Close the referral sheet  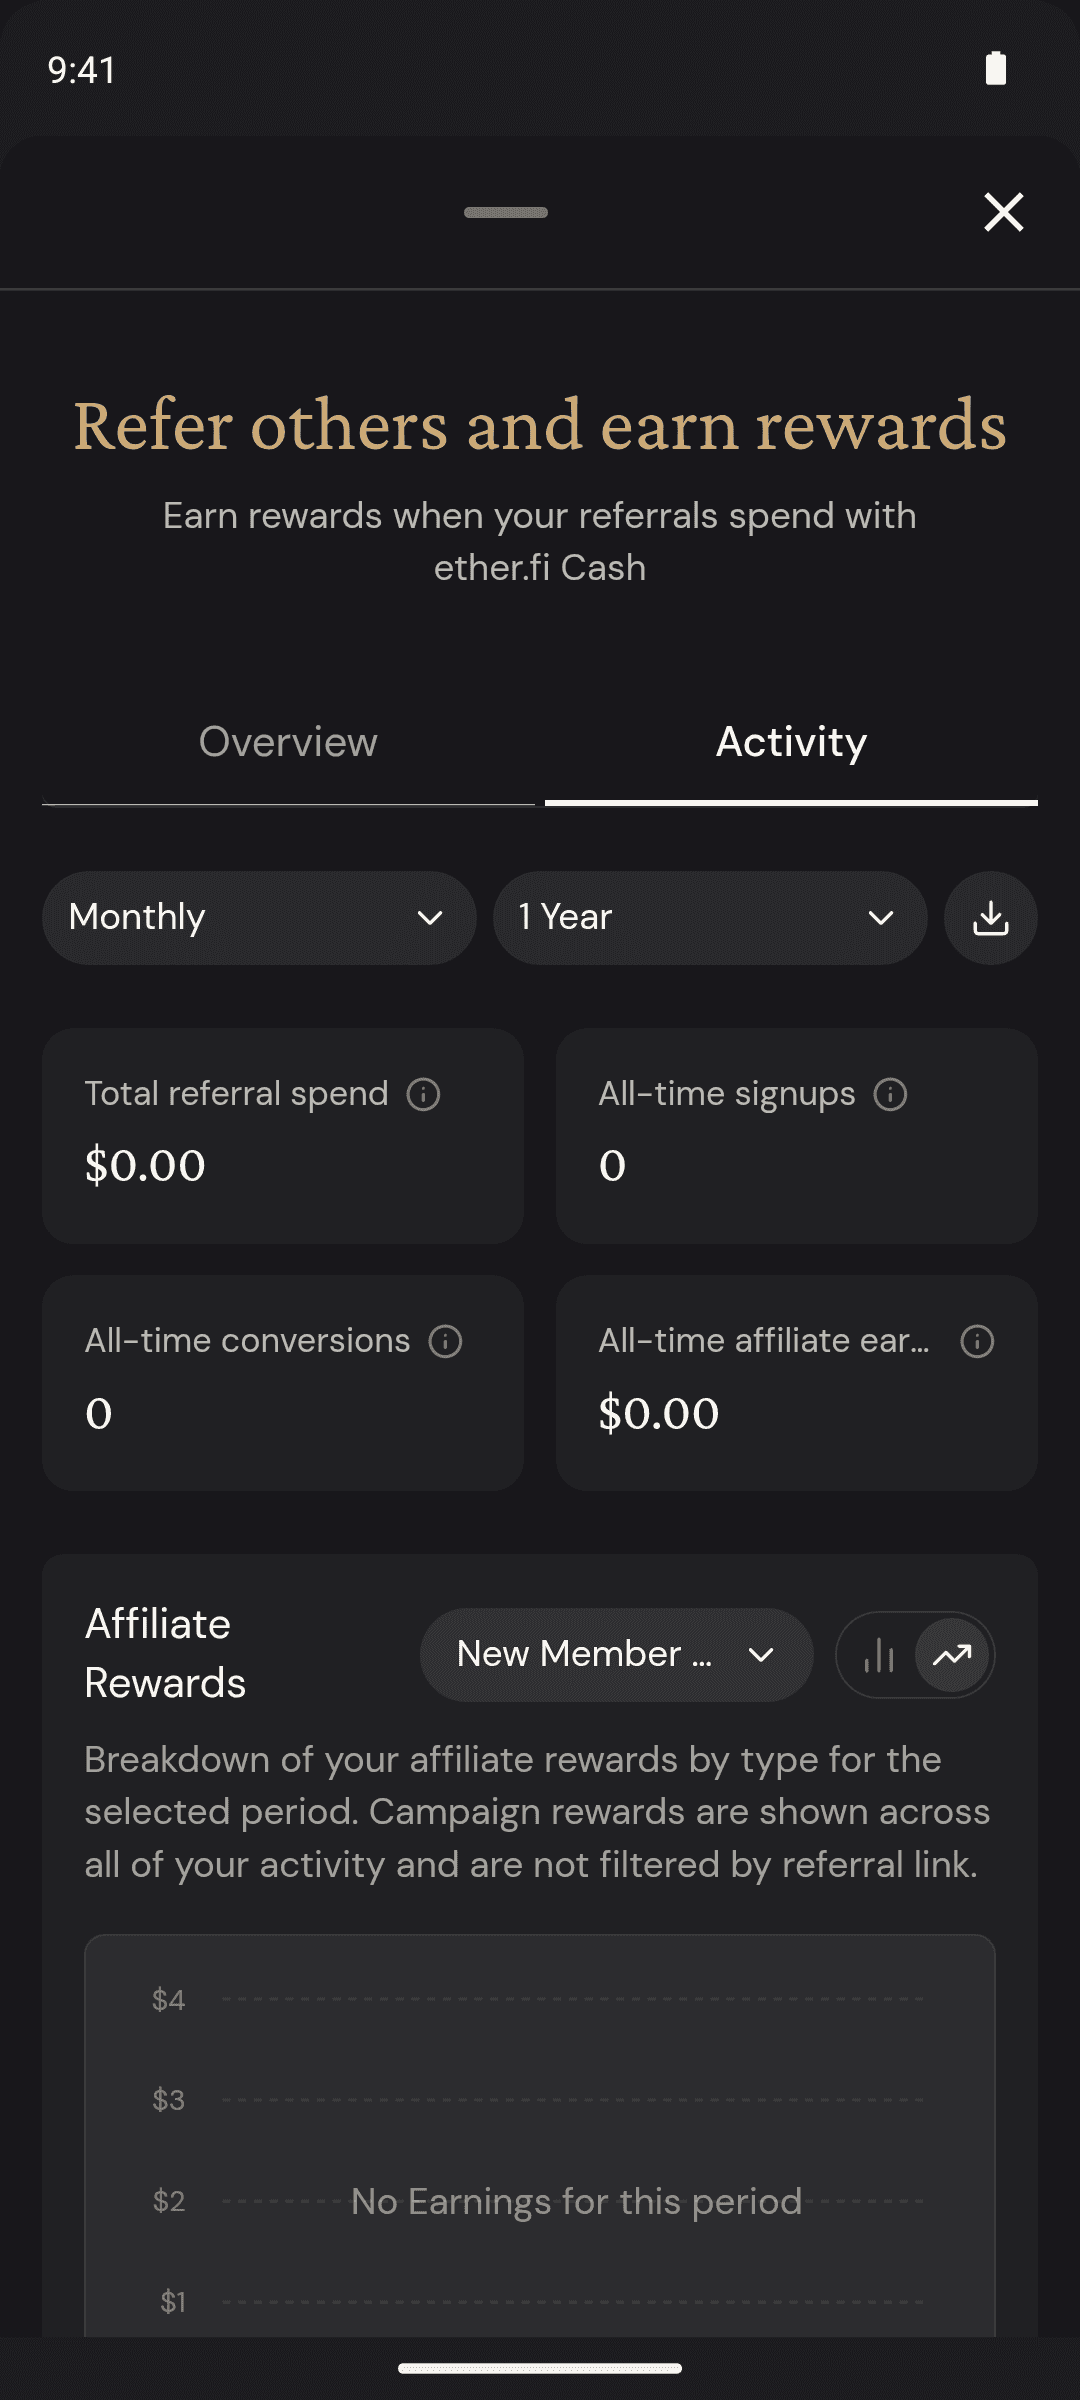coord(1003,212)
